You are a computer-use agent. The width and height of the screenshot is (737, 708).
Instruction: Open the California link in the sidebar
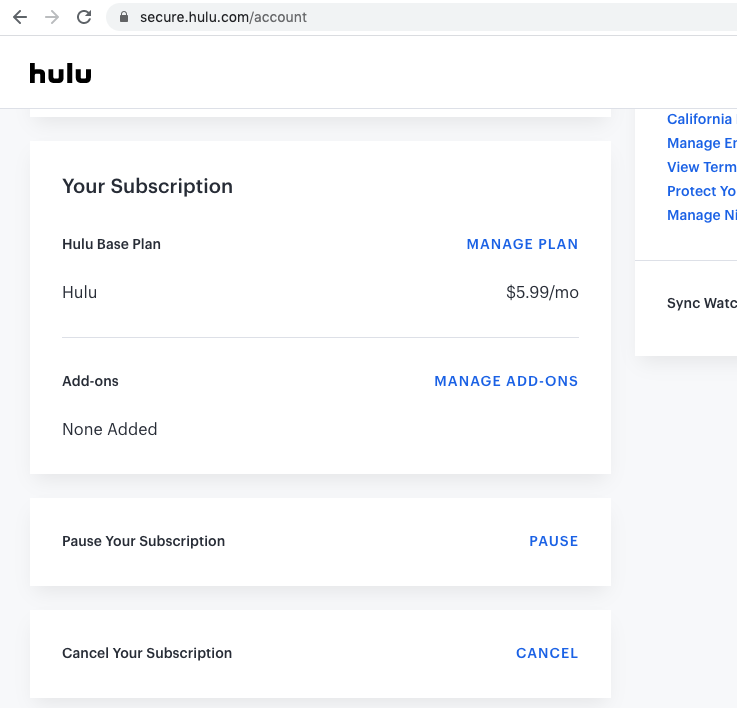click(x=700, y=119)
